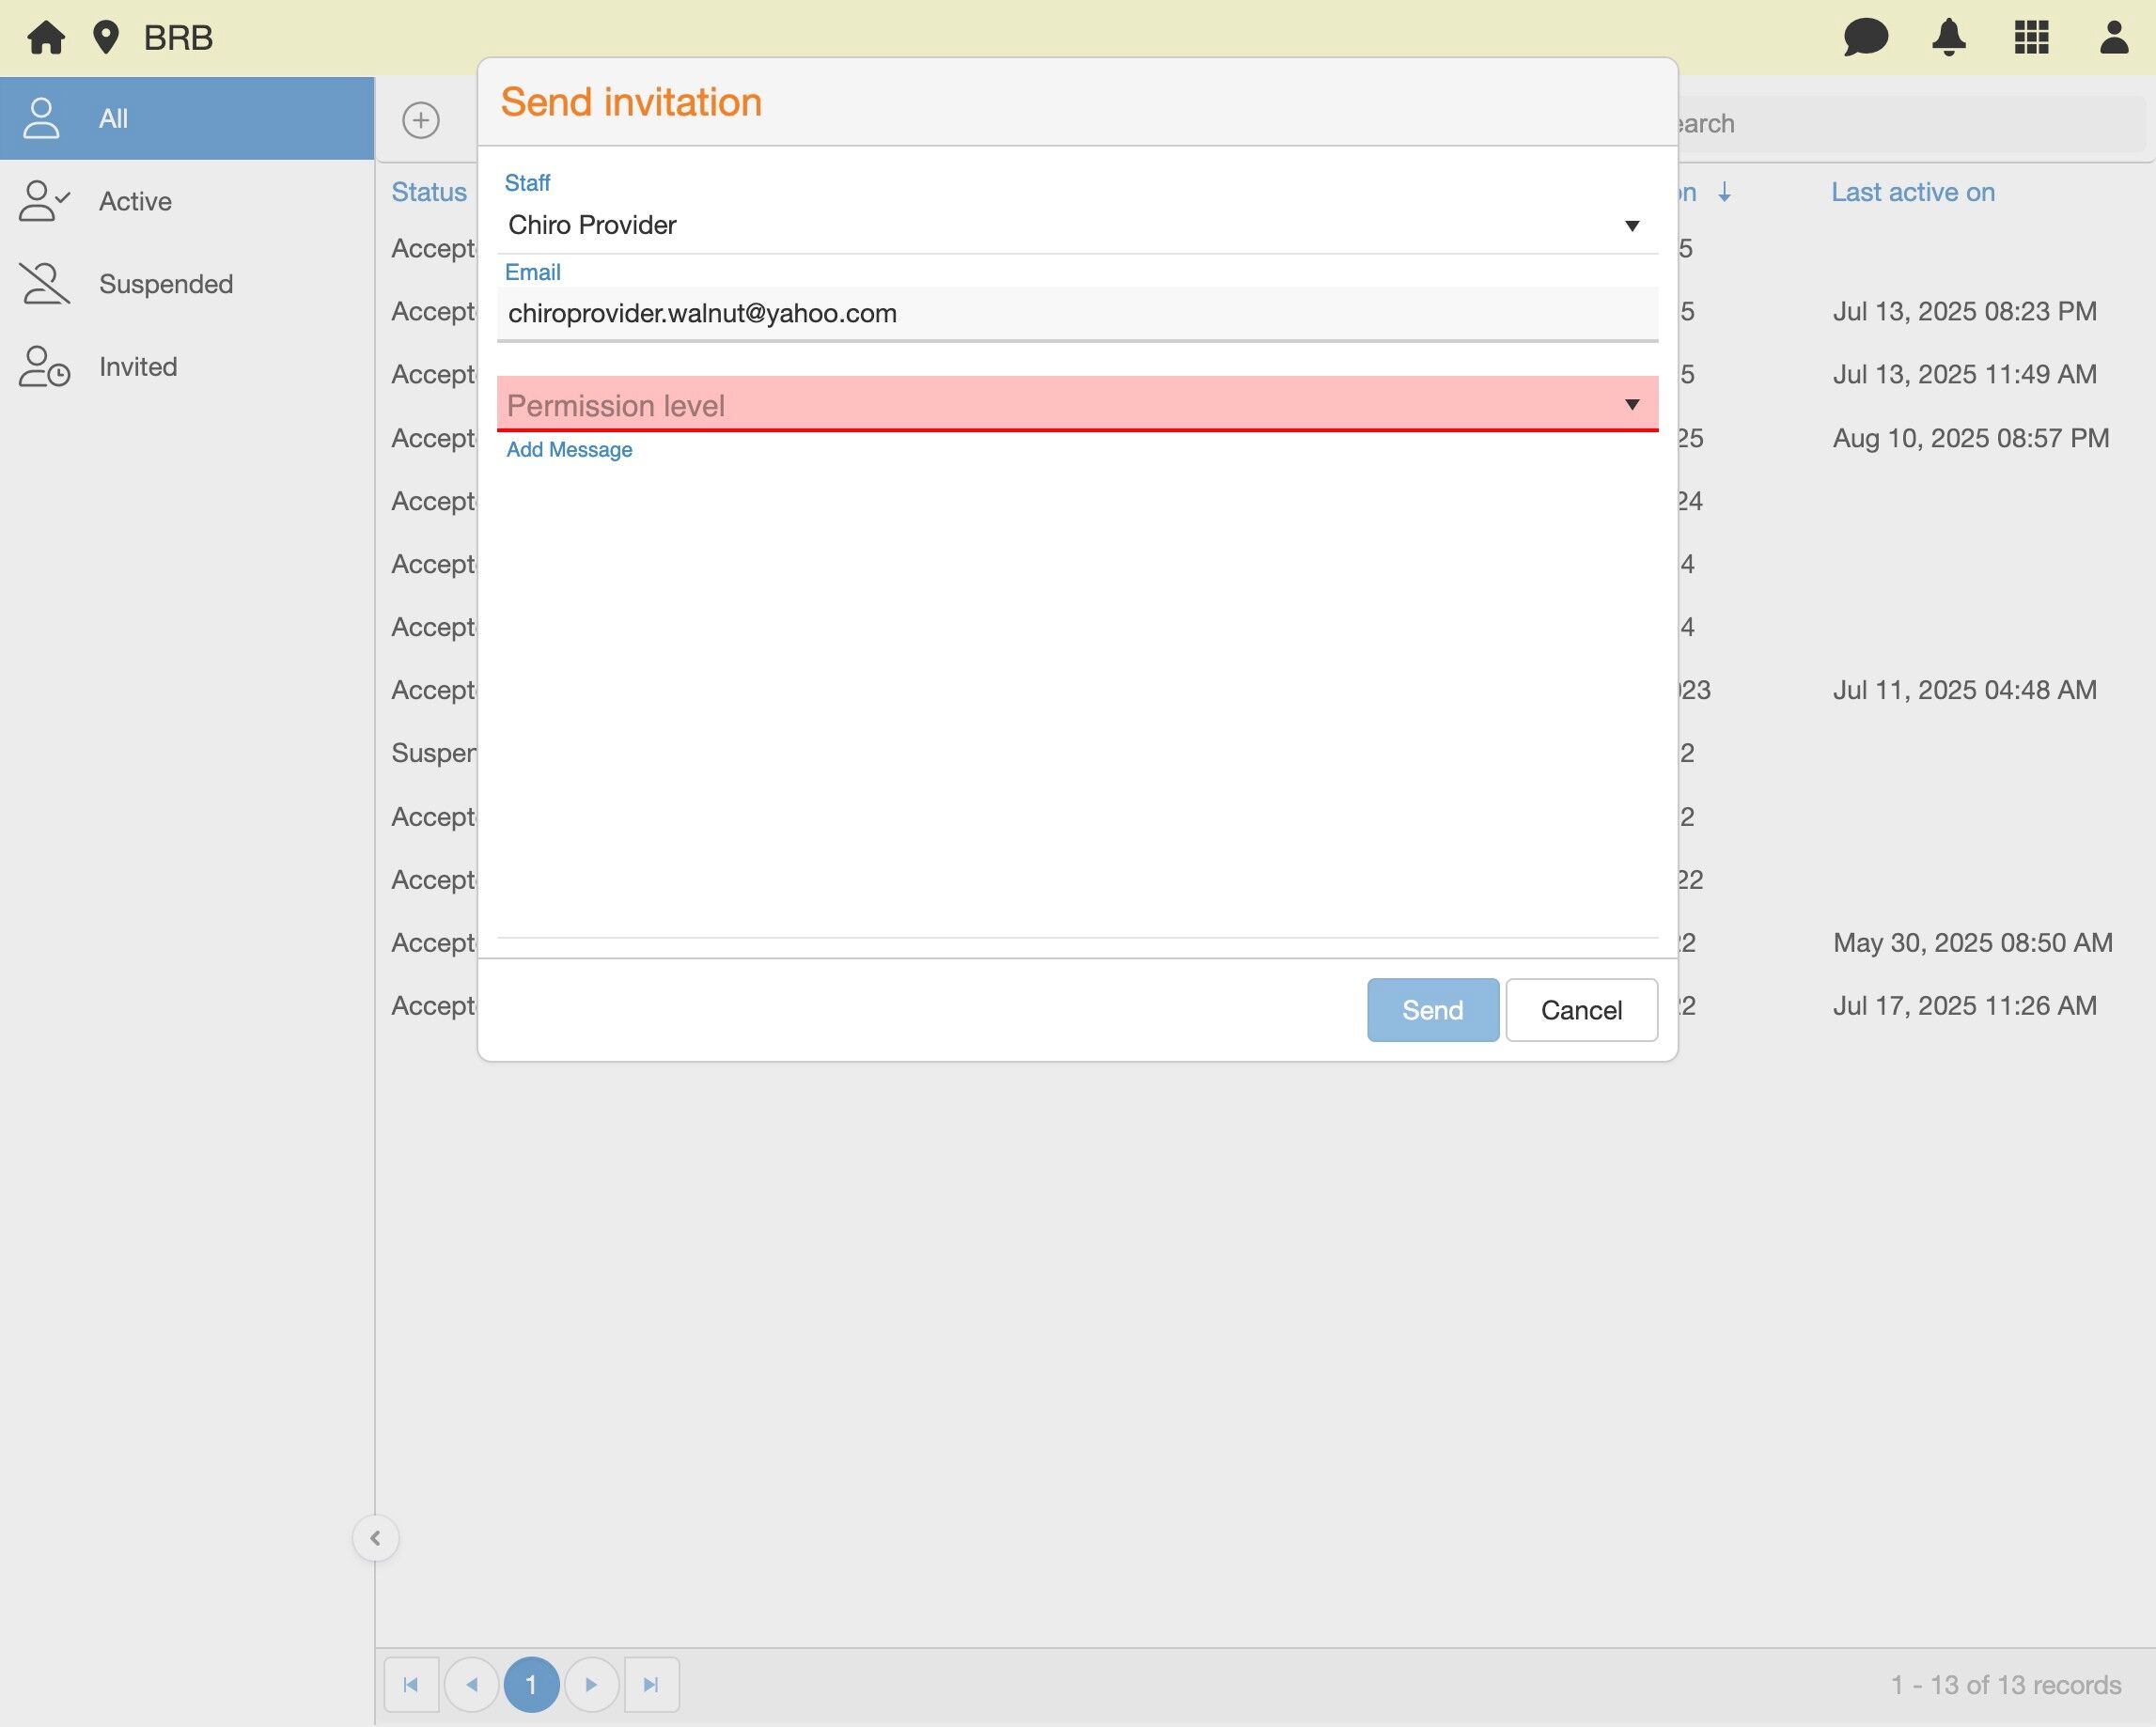Click the Send button
The width and height of the screenshot is (2156, 1727).
(x=1432, y=1010)
